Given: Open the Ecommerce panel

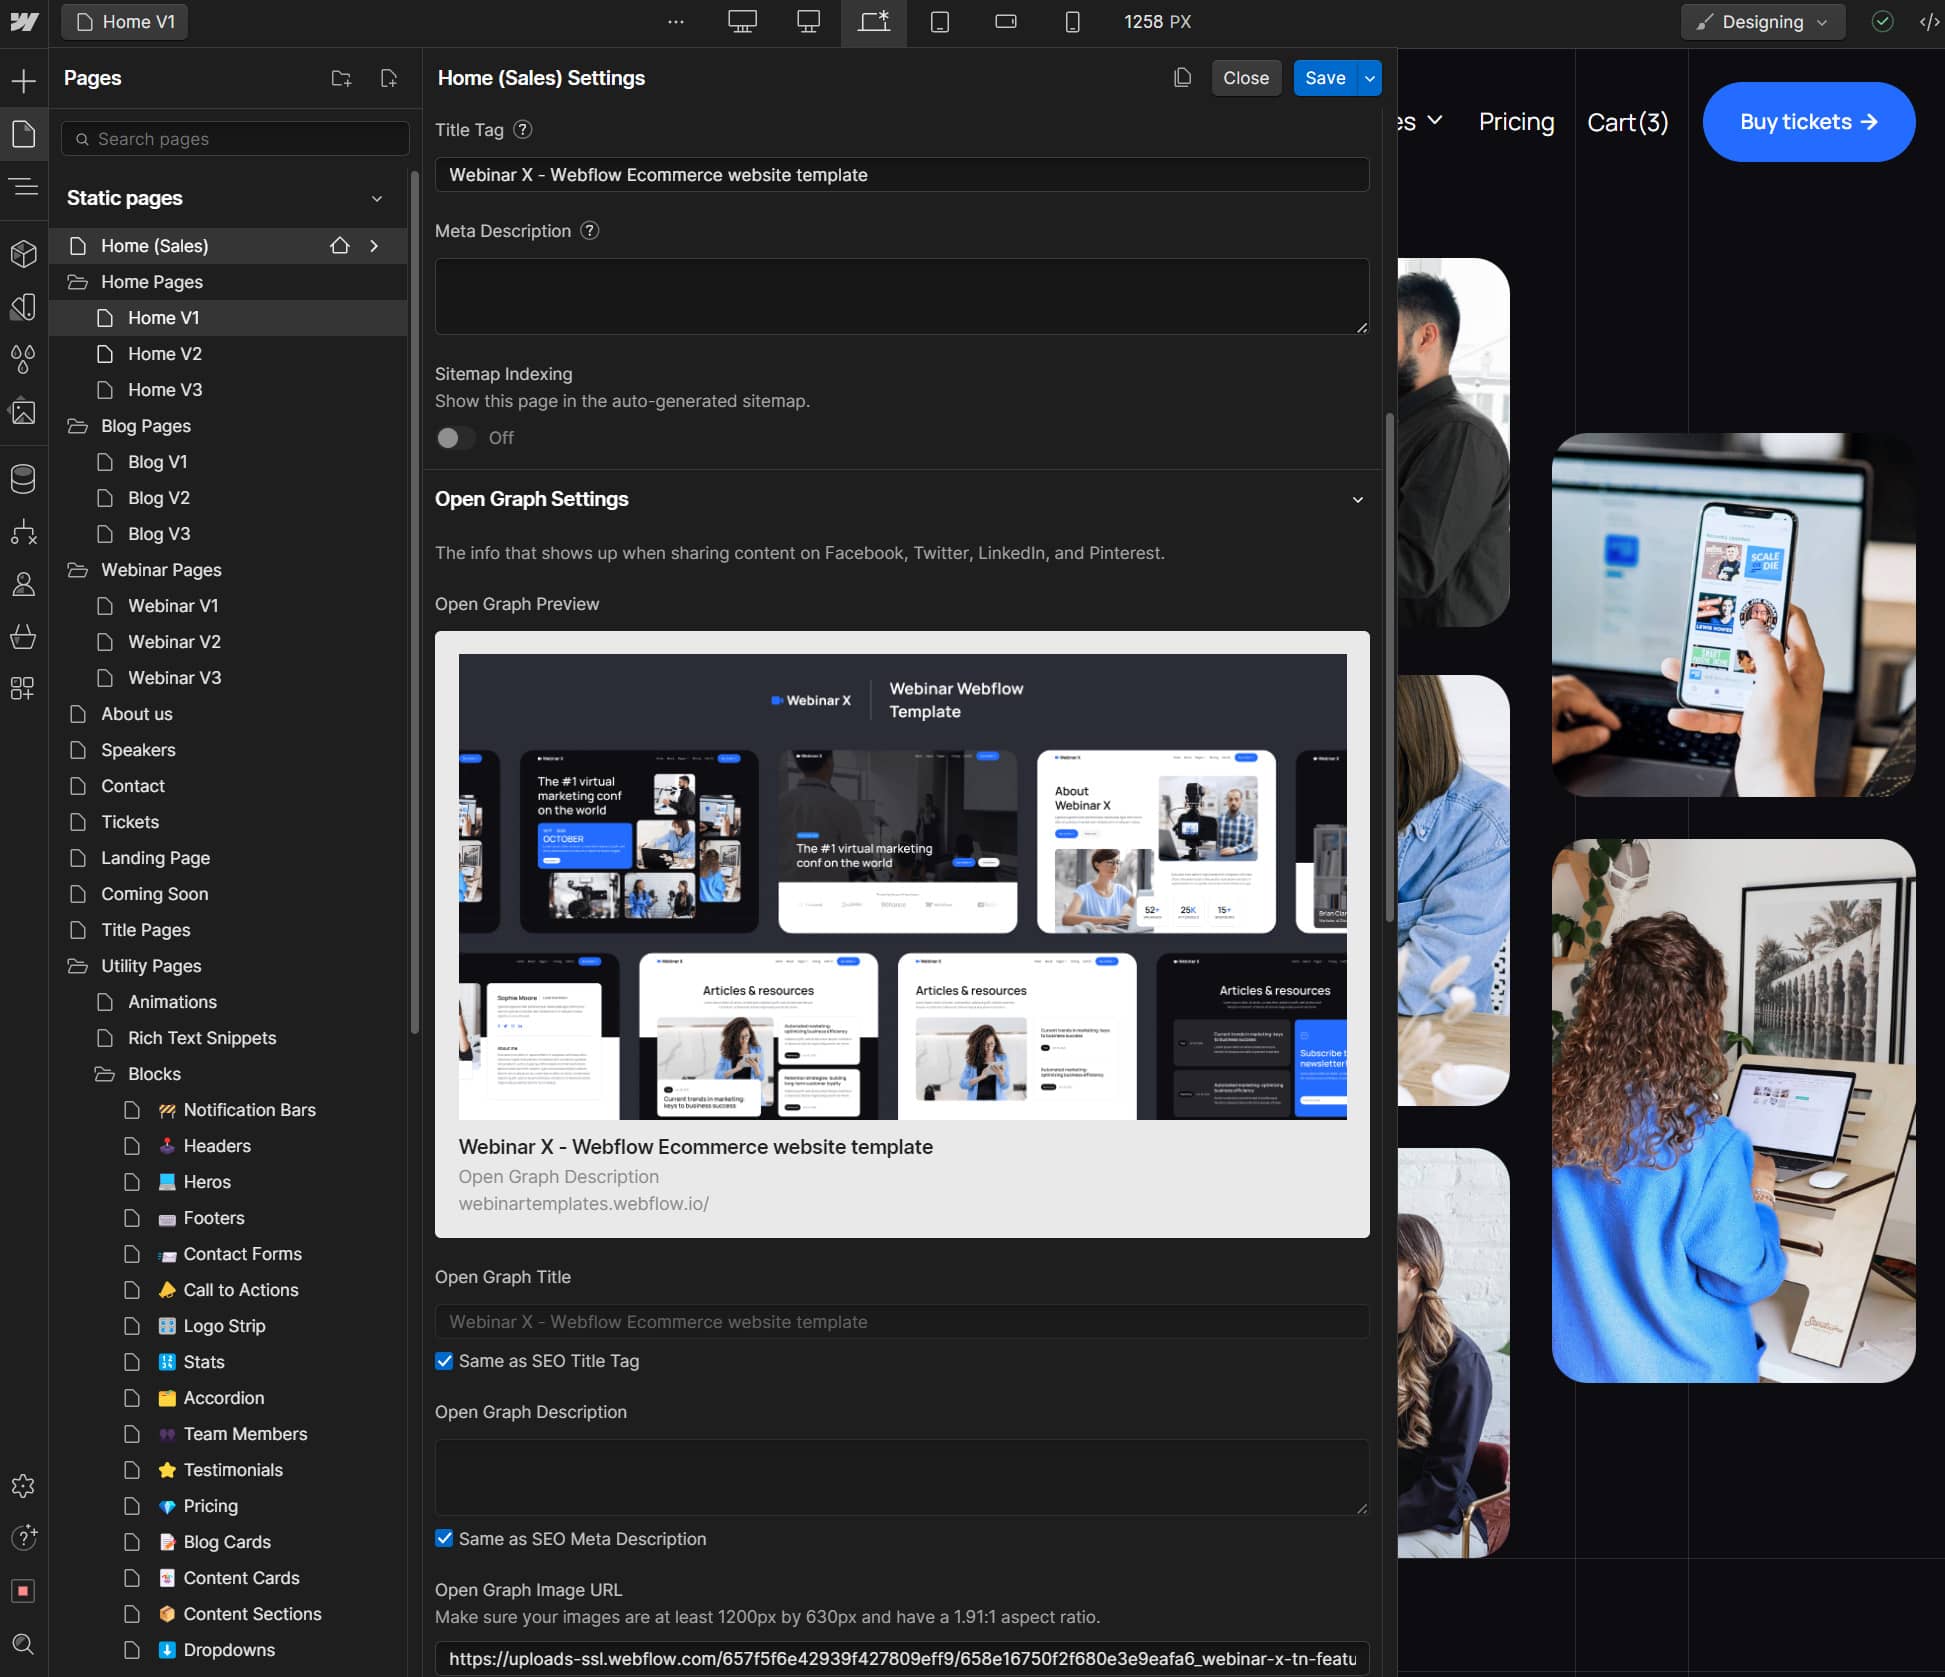Looking at the screenshot, I should pos(23,637).
